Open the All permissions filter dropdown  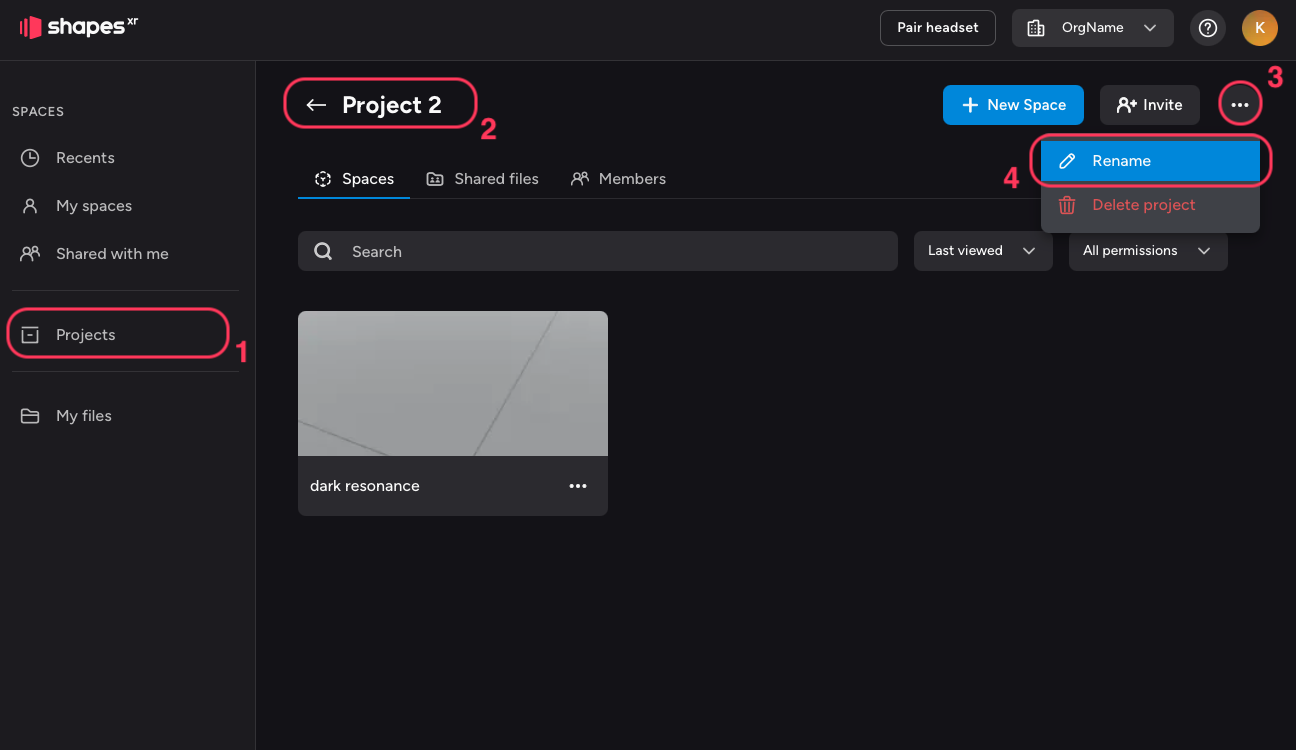coord(1147,251)
